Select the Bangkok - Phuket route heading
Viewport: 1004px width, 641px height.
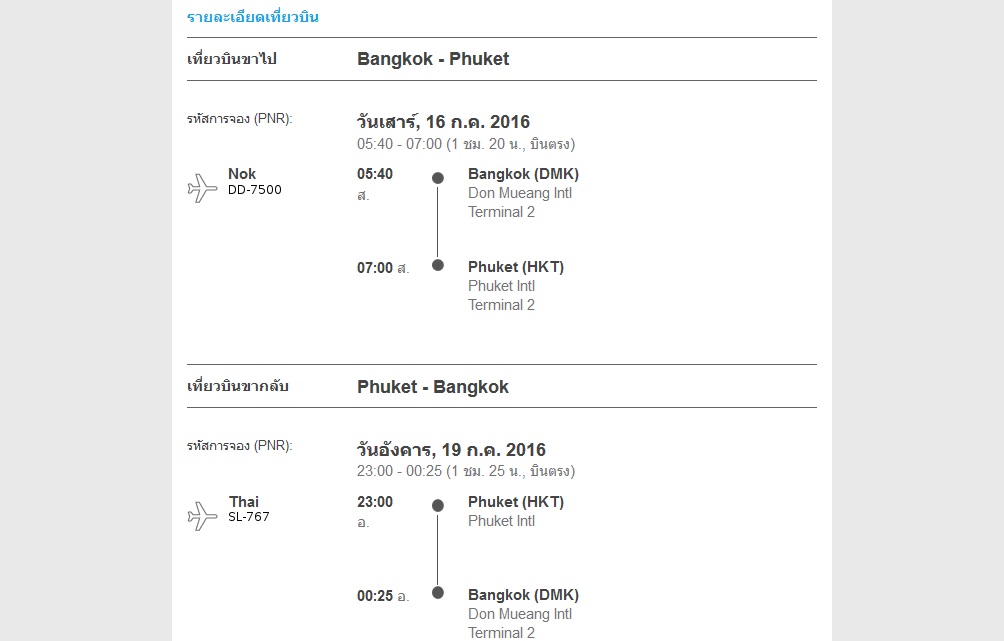pos(433,59)
